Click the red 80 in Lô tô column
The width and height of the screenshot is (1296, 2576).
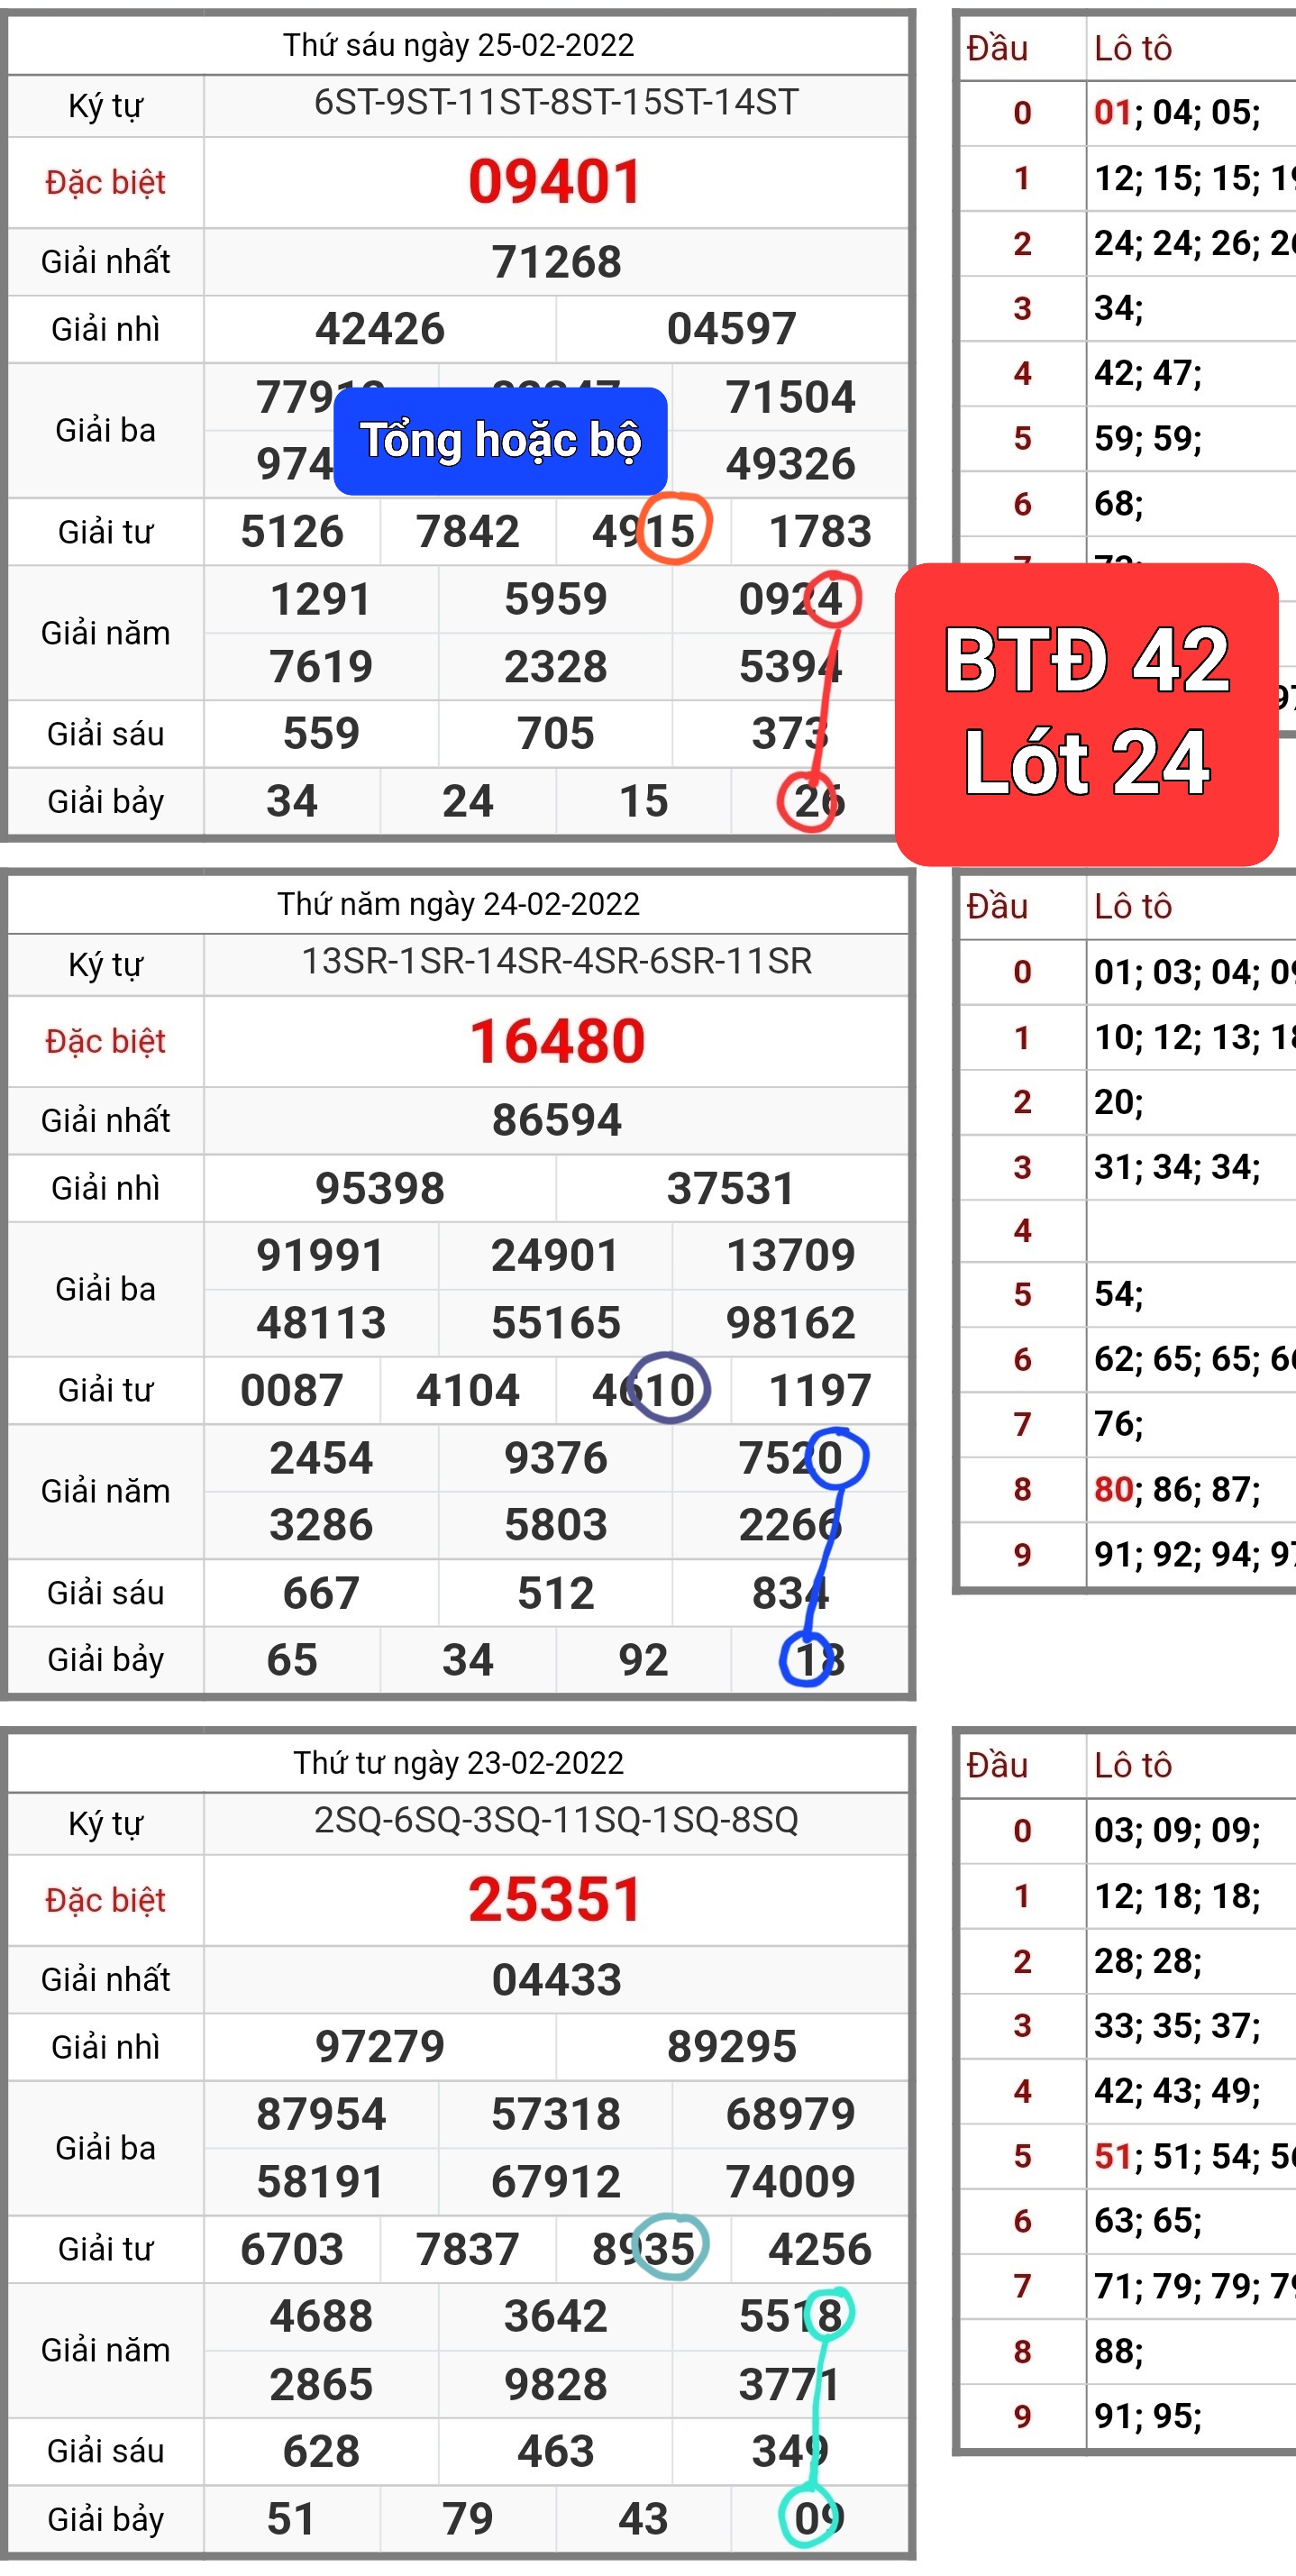1112,1489
